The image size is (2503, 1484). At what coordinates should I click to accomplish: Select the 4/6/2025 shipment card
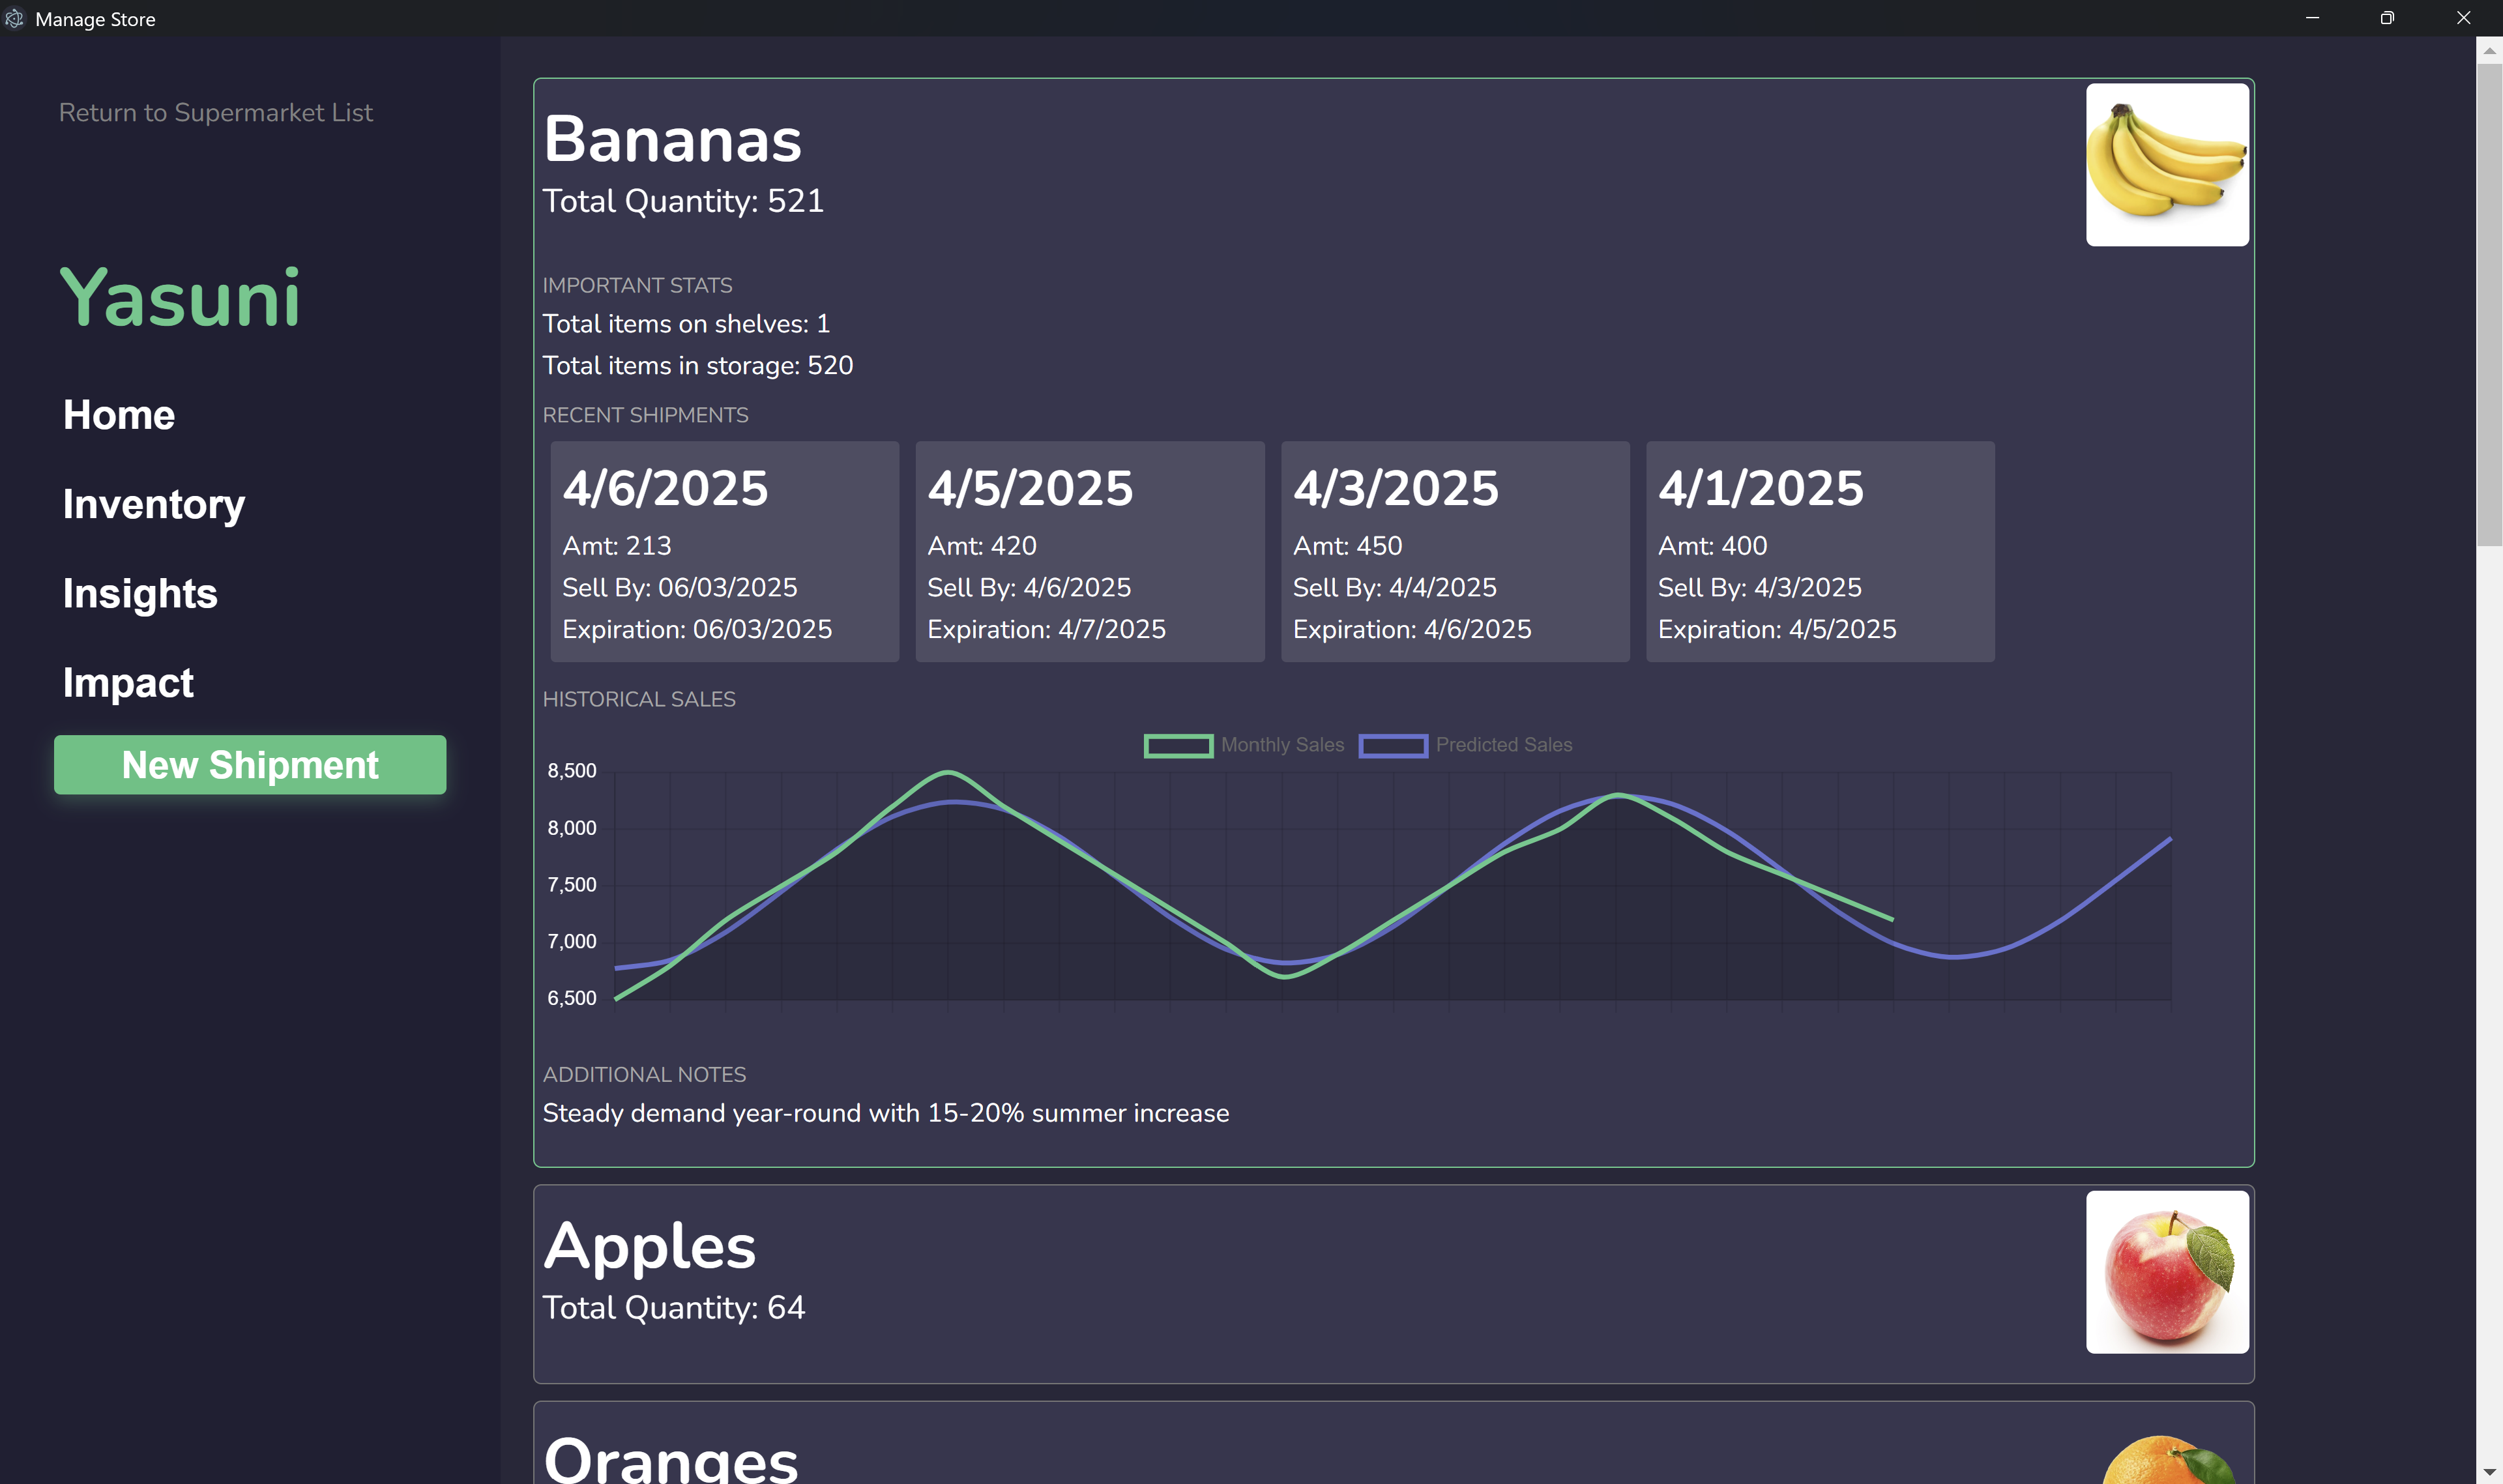724,551
